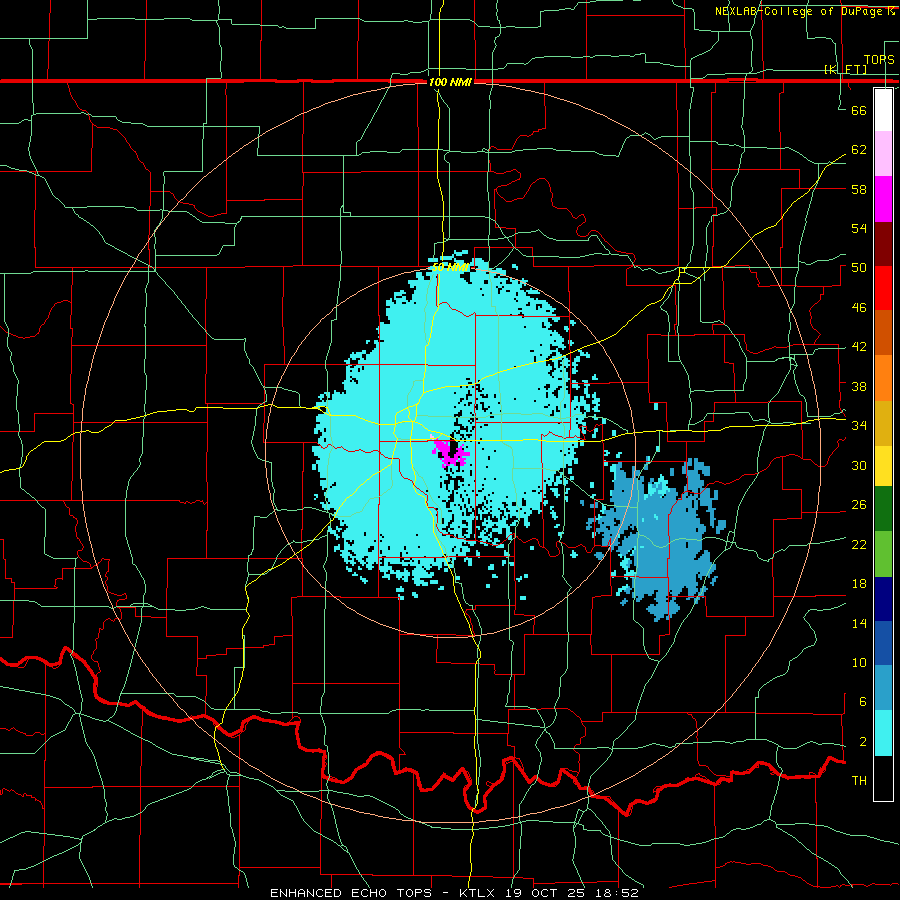Click the legend value "10"
Screen dimensions: 900x900
(x=859, y=662)
